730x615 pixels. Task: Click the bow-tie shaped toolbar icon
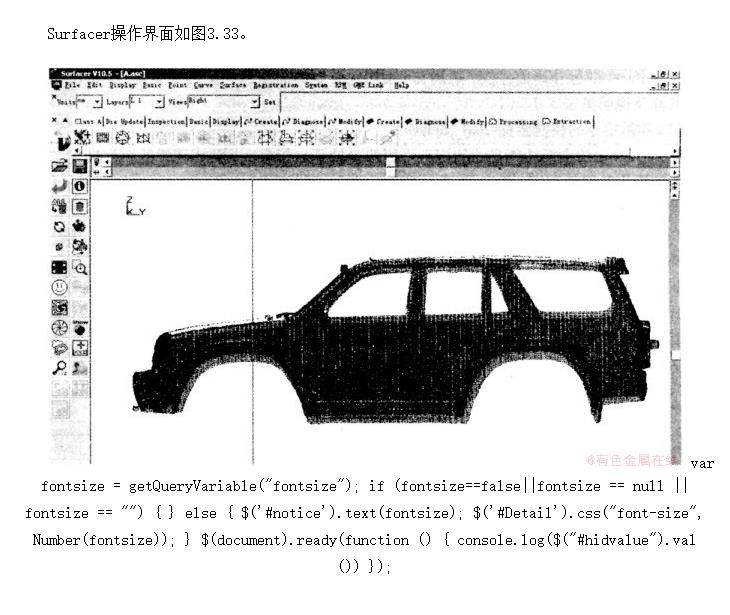pyautogui.click(x=143, y=138)
